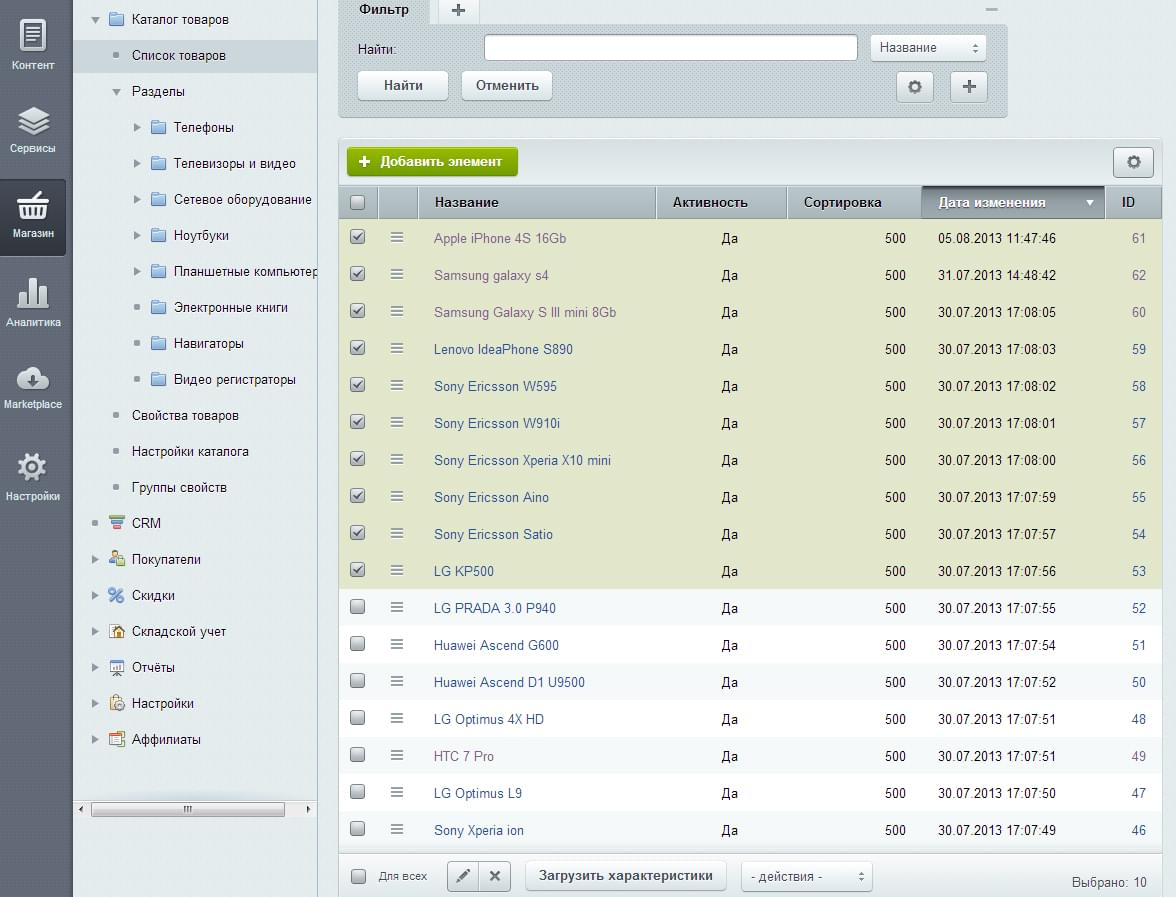Minimize the filter panel with the dash icon
The height and width of the screenshot is (897, 1176).
pos(992,10)
